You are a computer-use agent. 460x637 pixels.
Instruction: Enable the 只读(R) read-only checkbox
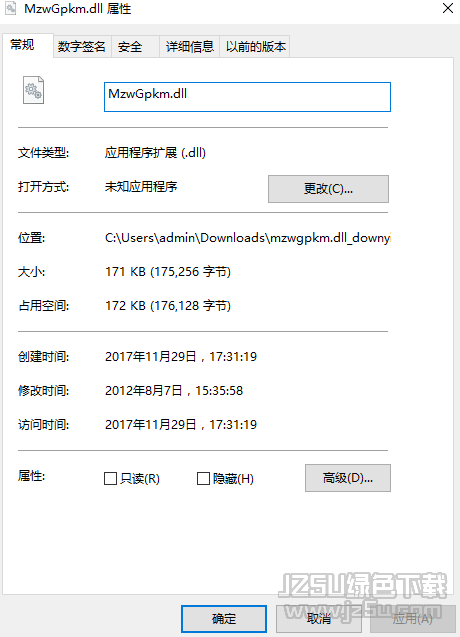(x=111, y=479)
